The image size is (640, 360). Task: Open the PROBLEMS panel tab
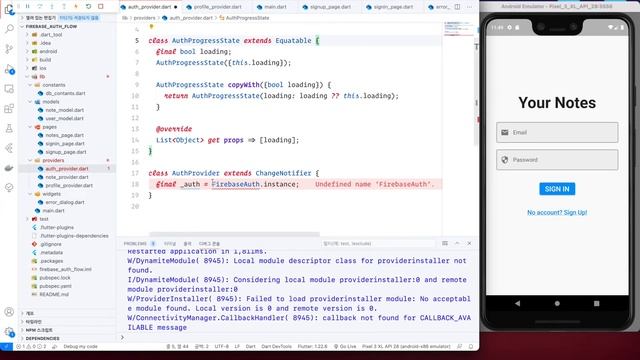pyautogui.click(x=135, y=244)
